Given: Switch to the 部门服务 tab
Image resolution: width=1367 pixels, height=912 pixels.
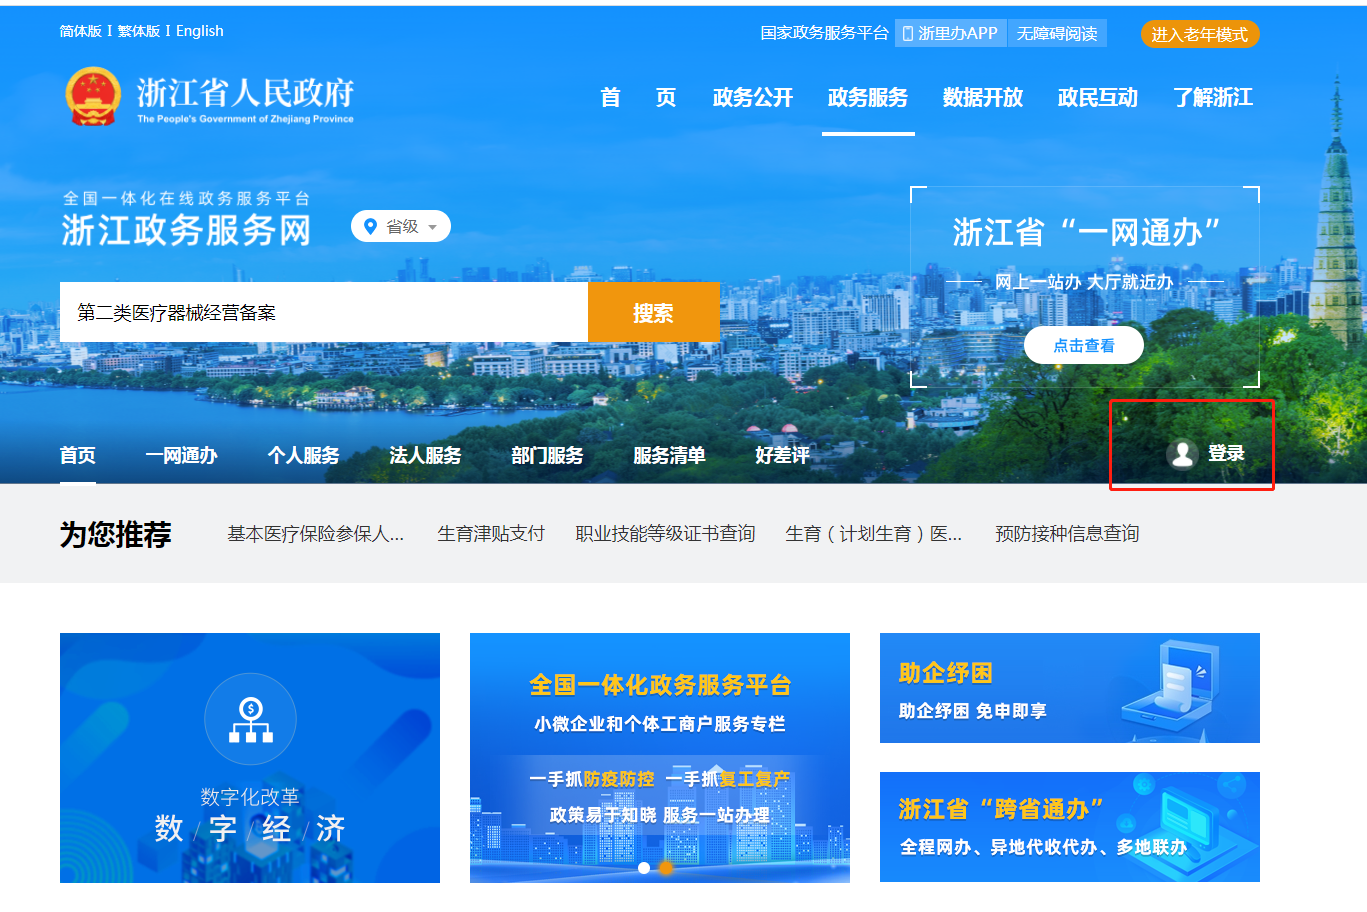Looking at the screenshot, I should (x=548, y=456).
